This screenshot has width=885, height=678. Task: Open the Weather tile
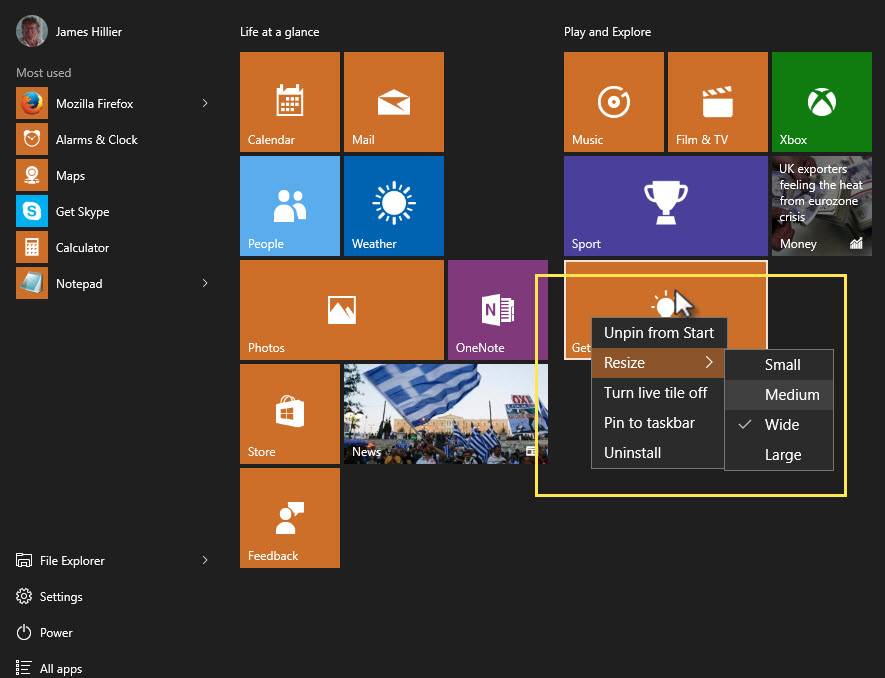pos(393,205)
